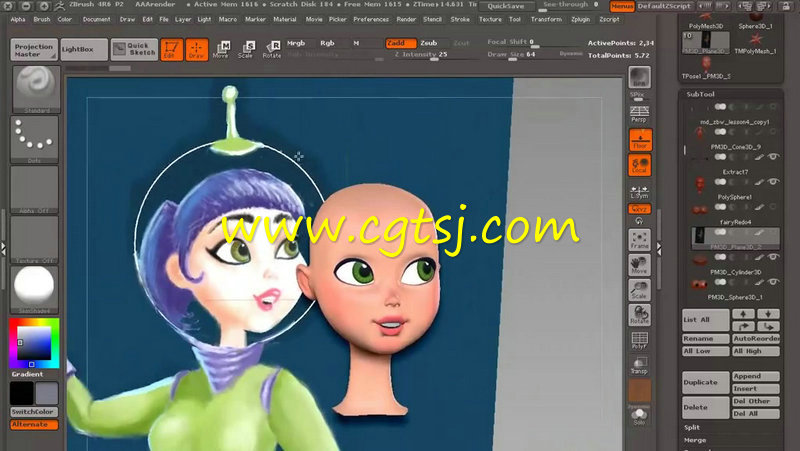
Task: Open the Alpha Off selector
Action: (x=34, y=189)
